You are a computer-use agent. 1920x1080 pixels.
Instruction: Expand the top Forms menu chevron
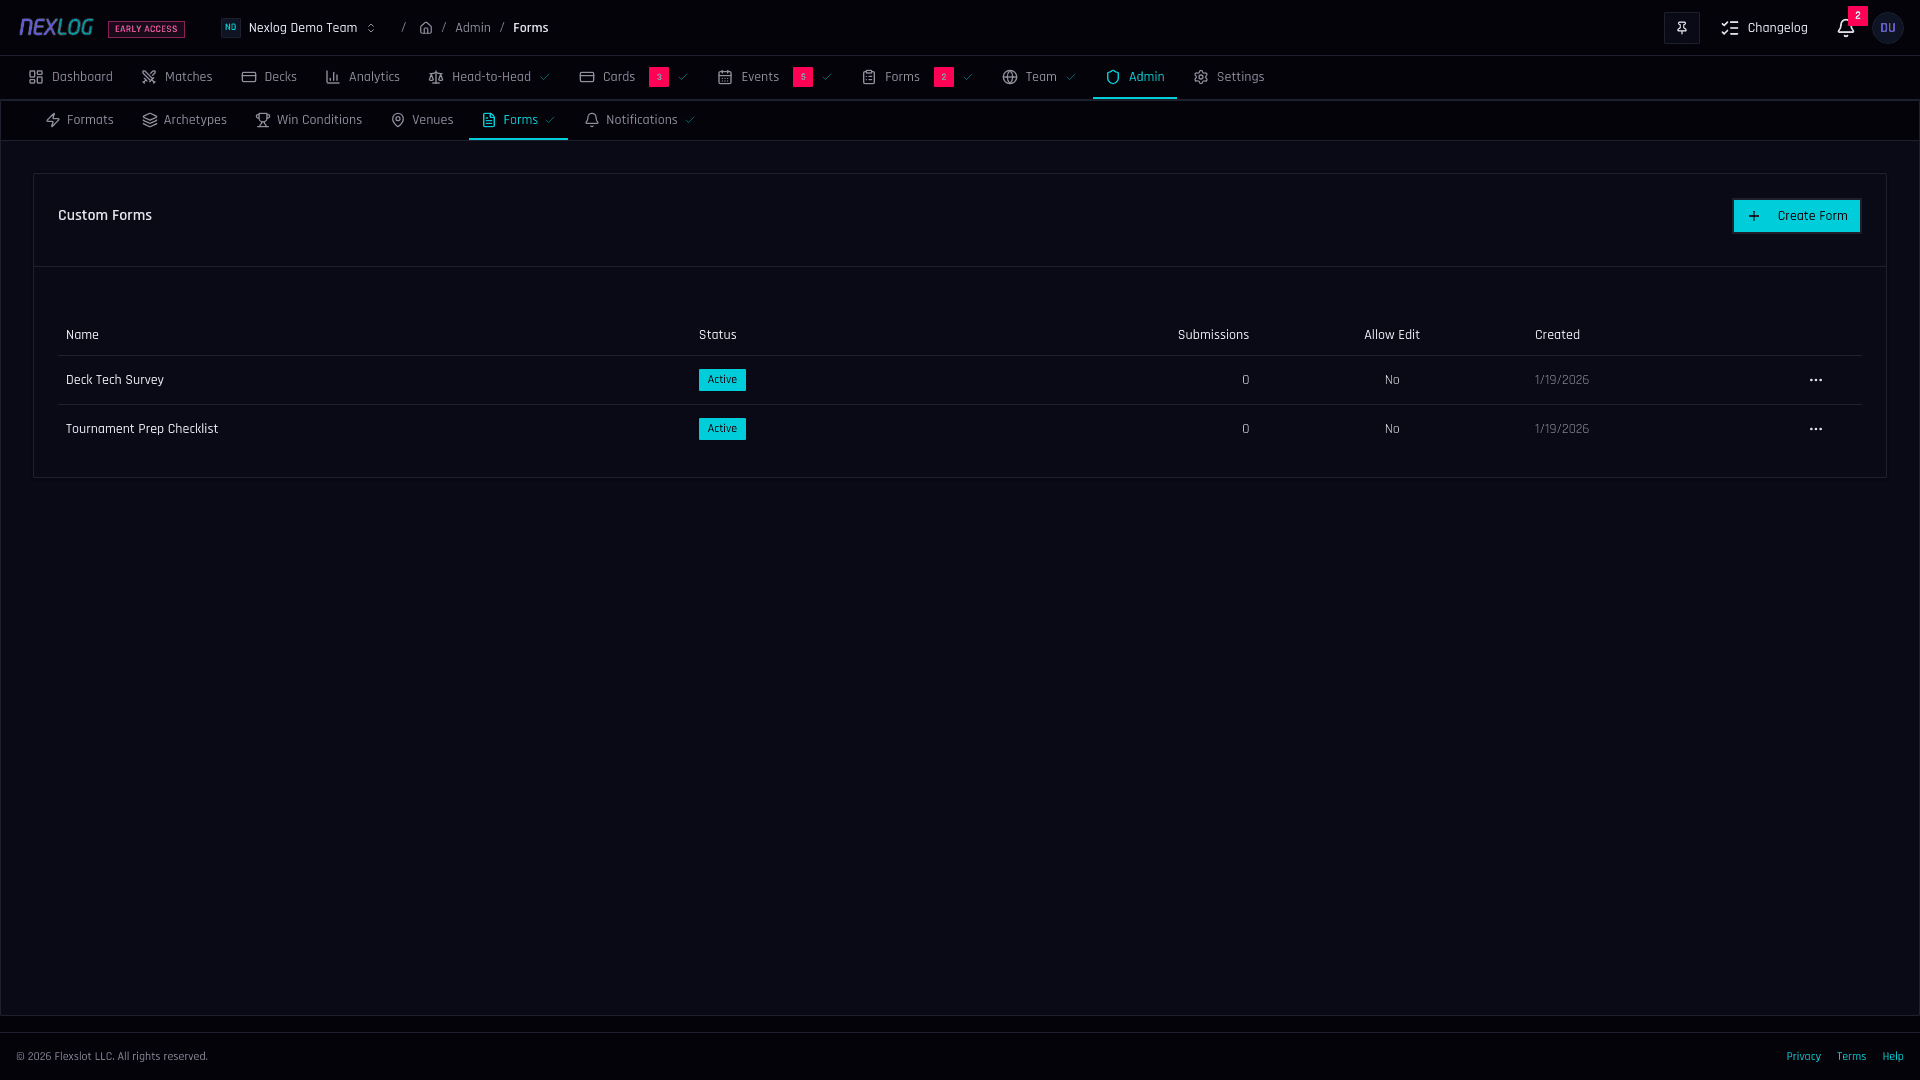click(968, 77)
